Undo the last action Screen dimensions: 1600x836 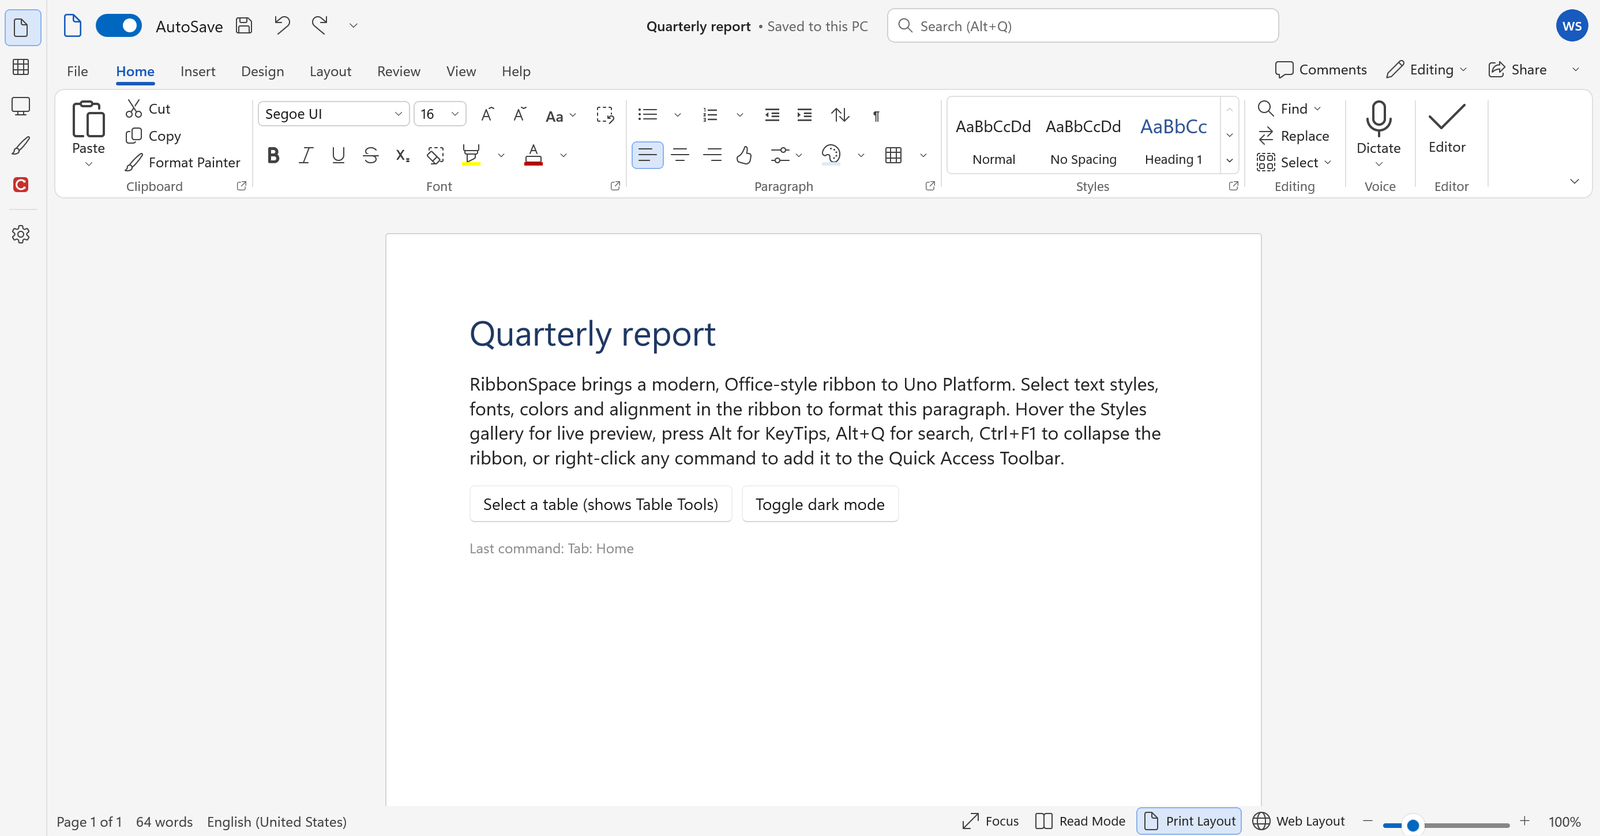click(x=282, y=25)
